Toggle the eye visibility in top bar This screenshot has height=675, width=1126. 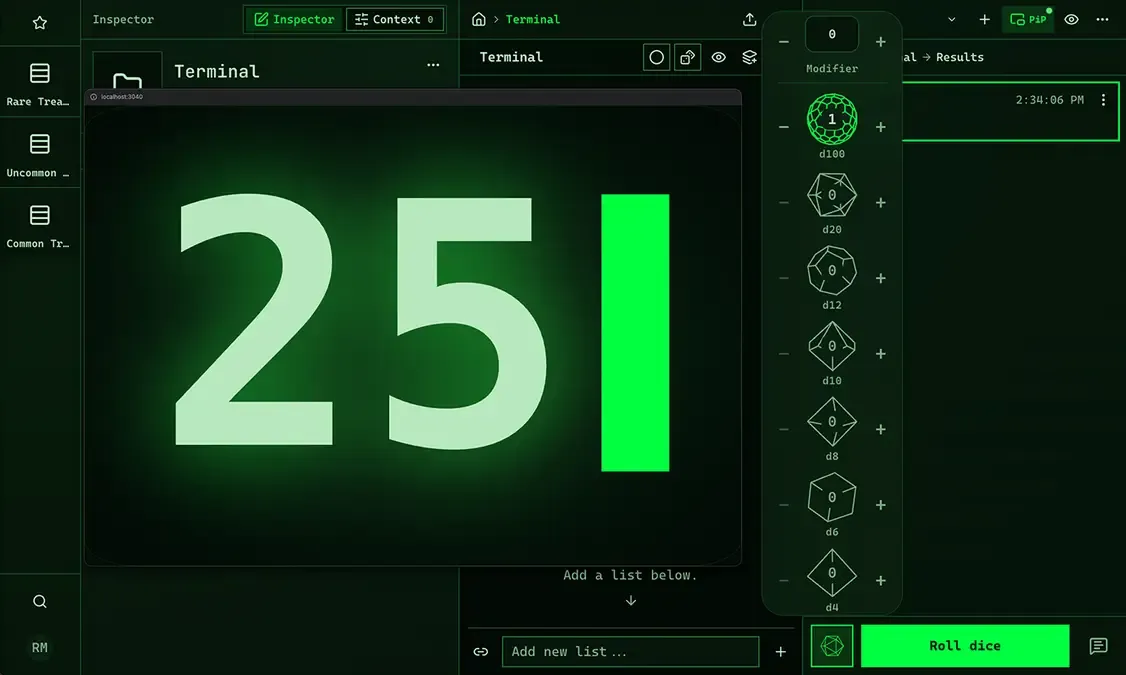click(x=1071, y=19)
